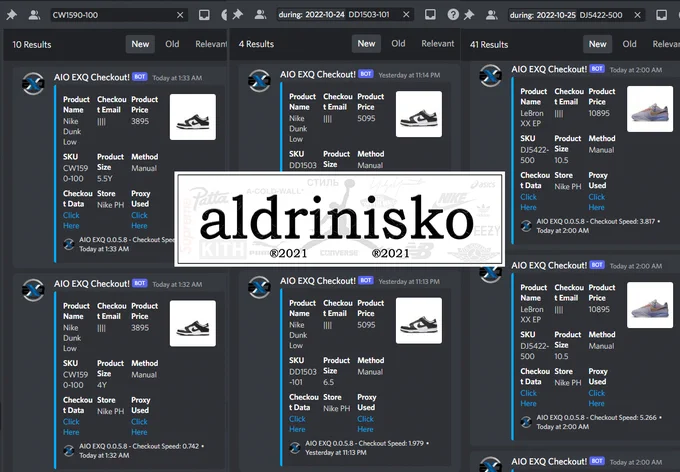The height and width of the screenshot is (472, 680).
Task: Open Checkout Data Click Here in 1:32 AM message
Action: (71, 427)
